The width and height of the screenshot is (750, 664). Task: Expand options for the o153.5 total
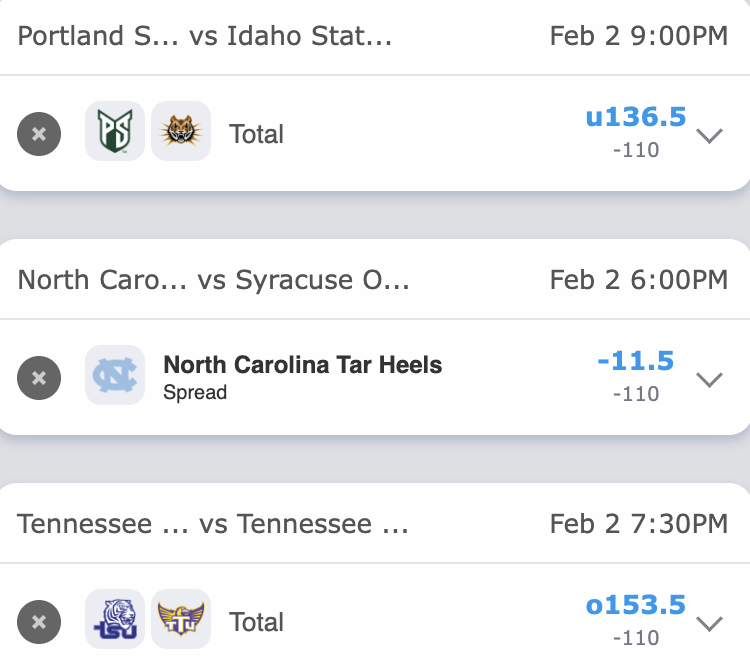pyautogui.click(x=709, y=623)
